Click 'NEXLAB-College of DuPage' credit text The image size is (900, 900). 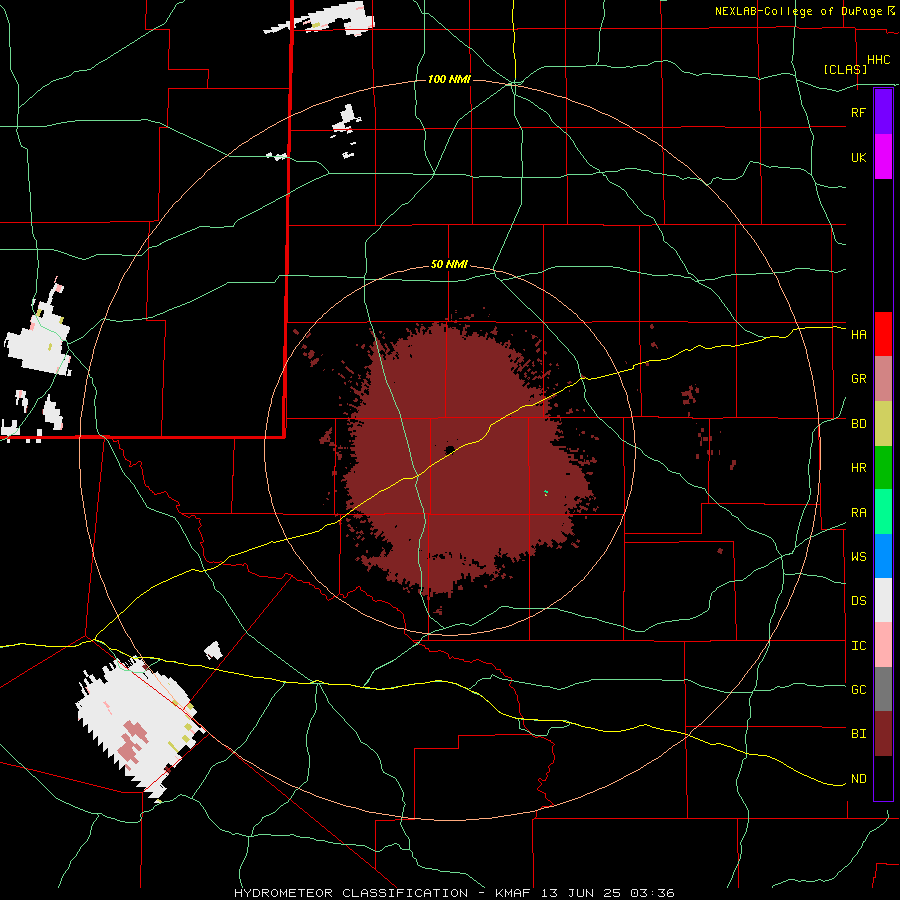click(x=798, y=11)
